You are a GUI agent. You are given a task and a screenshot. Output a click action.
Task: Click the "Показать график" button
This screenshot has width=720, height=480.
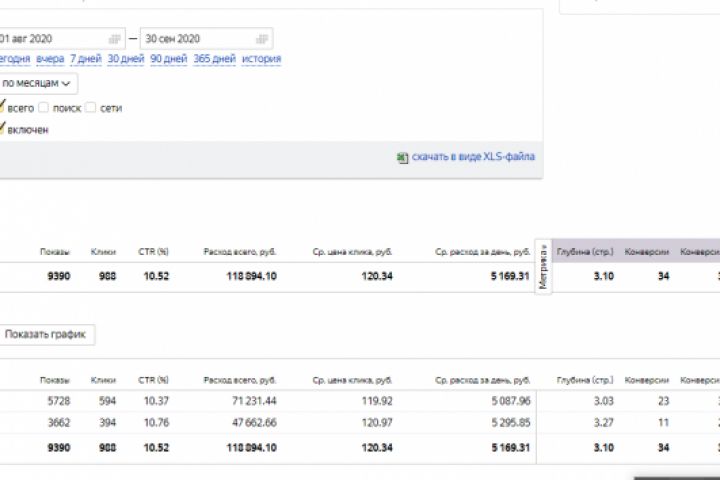point(45,334)
